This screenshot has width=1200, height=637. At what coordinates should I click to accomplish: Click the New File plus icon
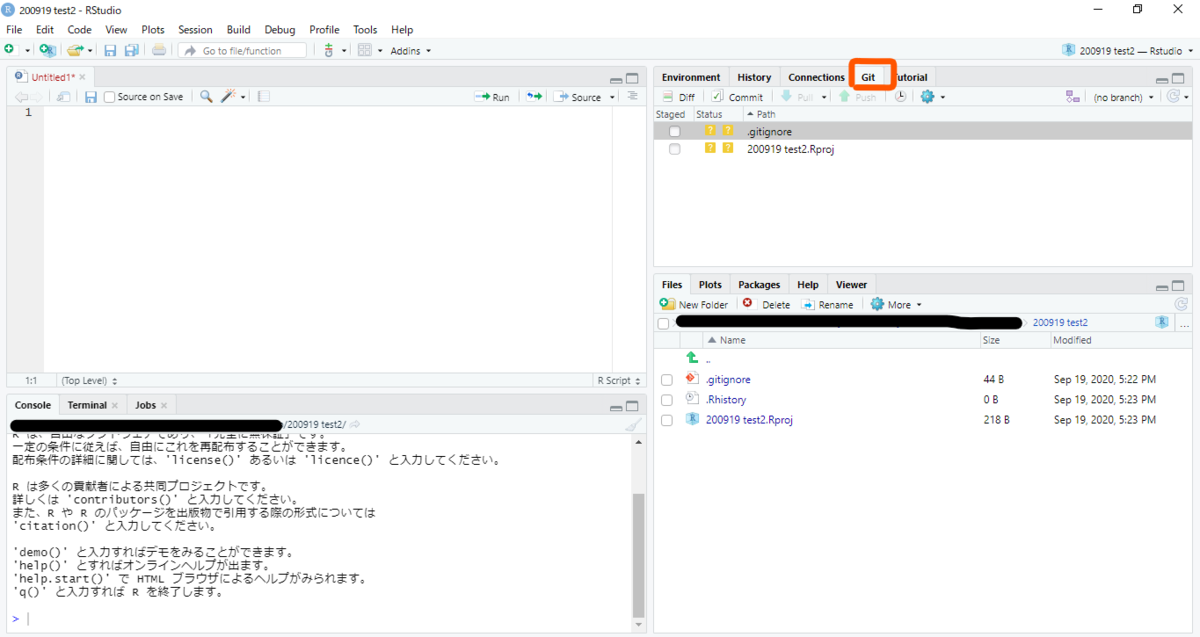[9, 50]
